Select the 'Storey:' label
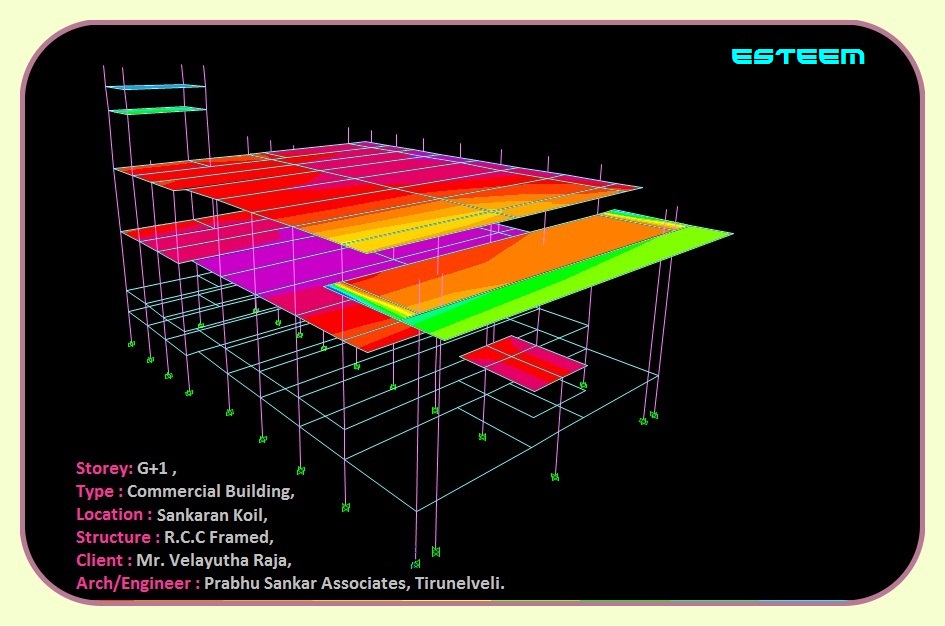Screen dimensions: 945x626 pos(104,468)
